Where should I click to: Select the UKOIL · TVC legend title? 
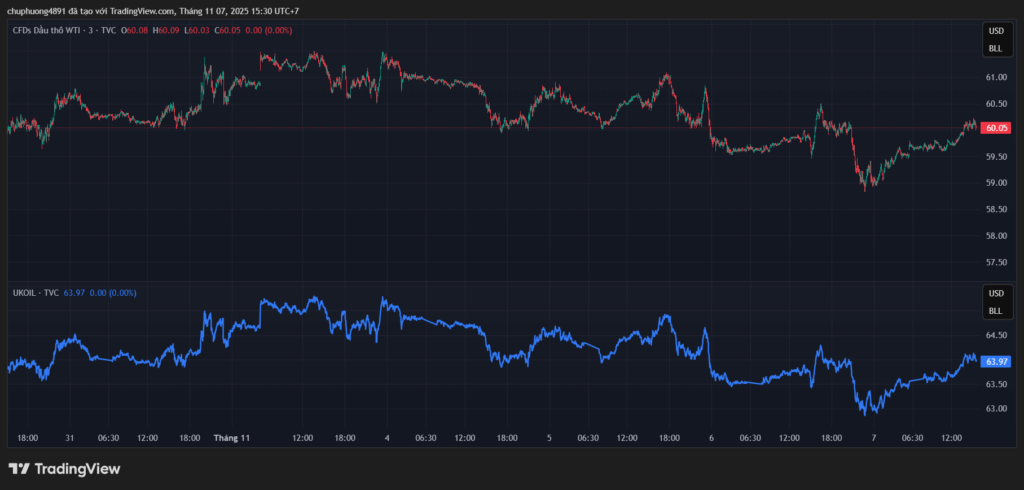35,293
